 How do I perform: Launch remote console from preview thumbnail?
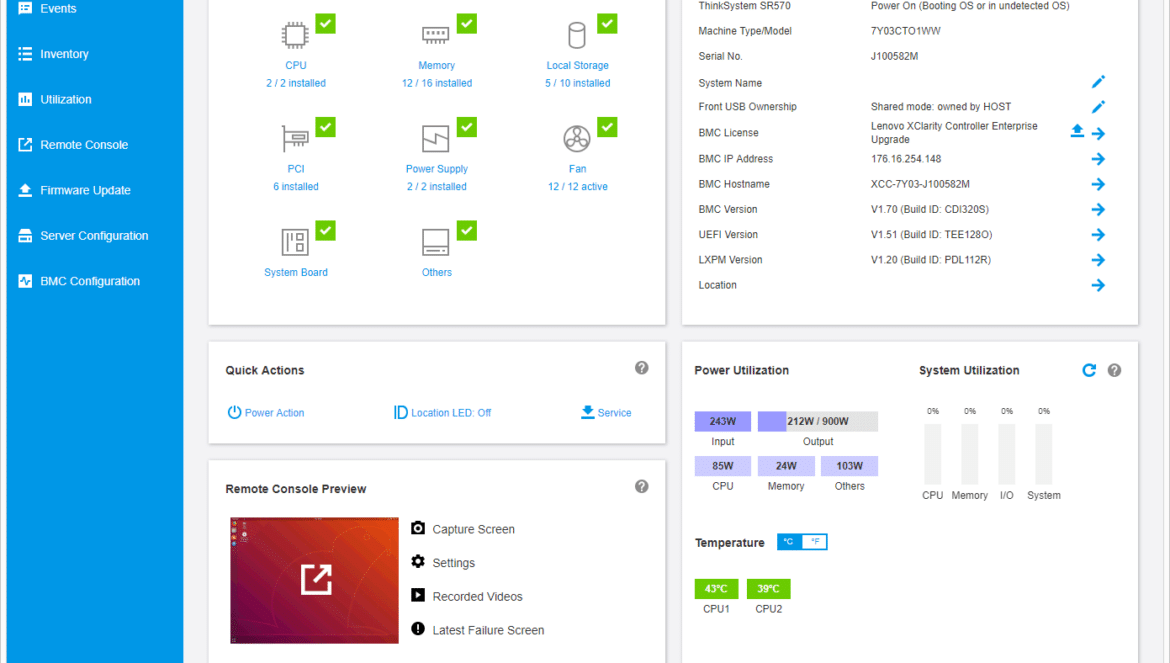tap(314, 579)
